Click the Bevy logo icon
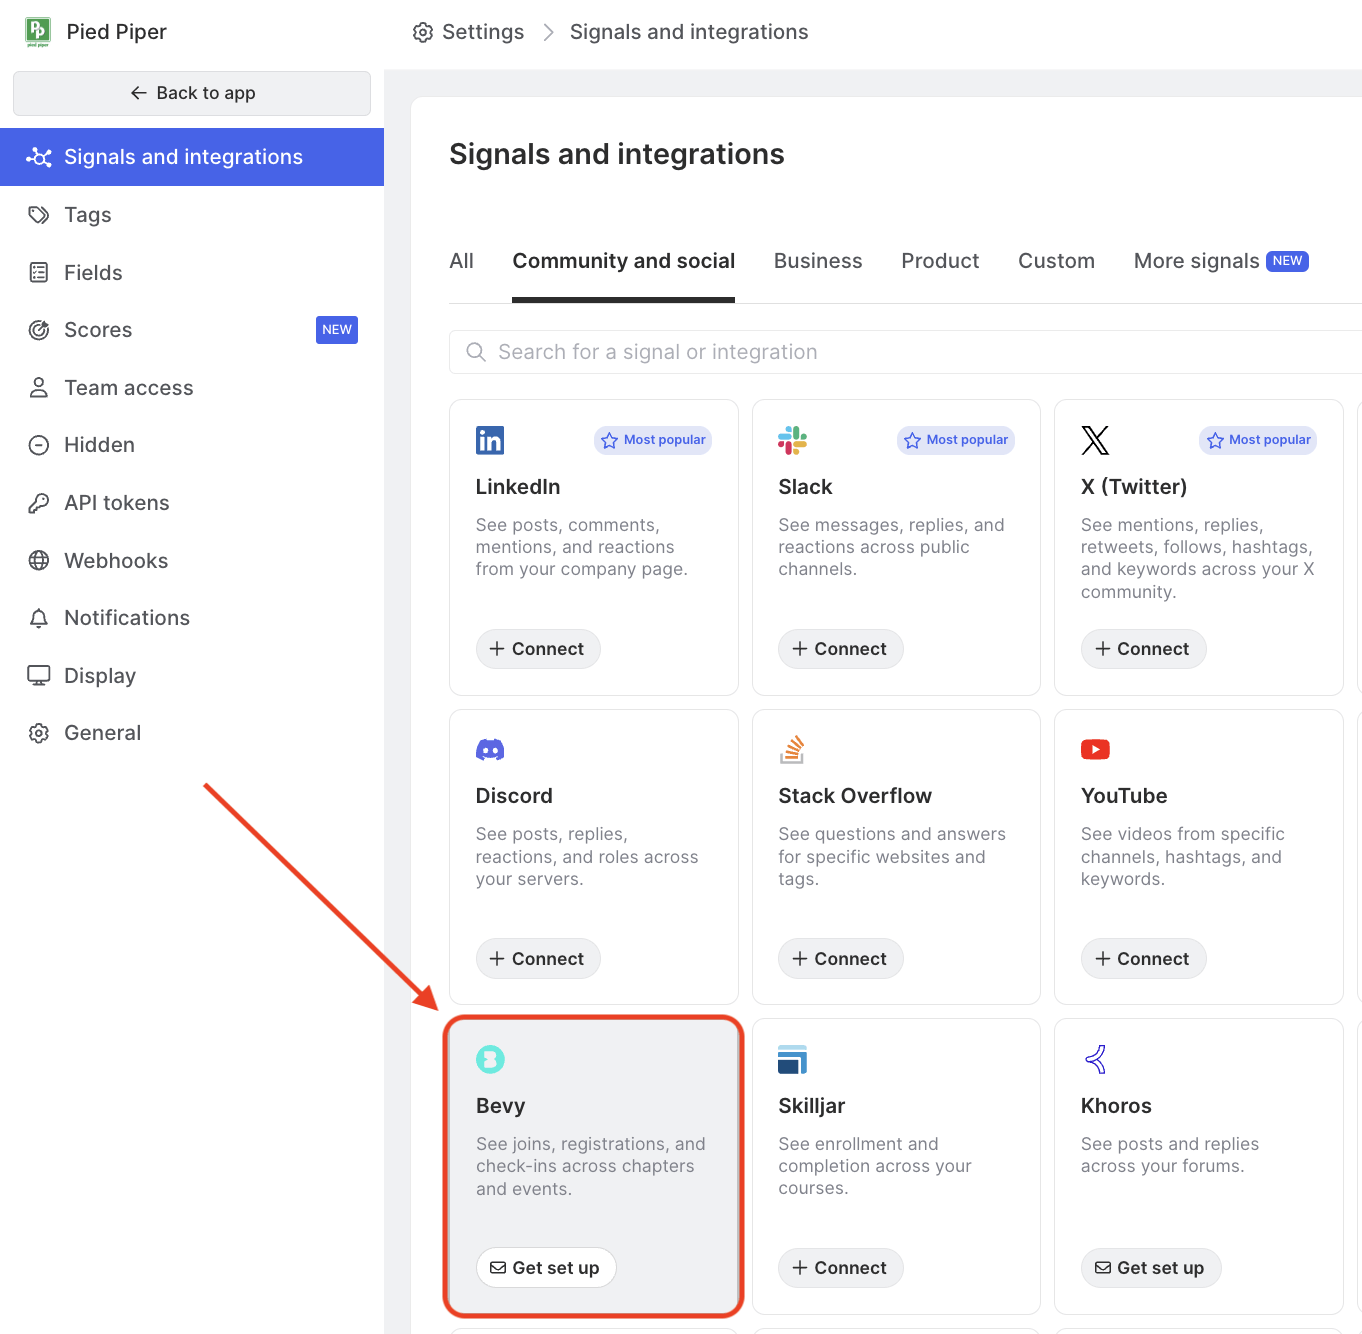The width and height of the screenshot is (1362, 1334). pyautogui.click(x=490, y=1059)
